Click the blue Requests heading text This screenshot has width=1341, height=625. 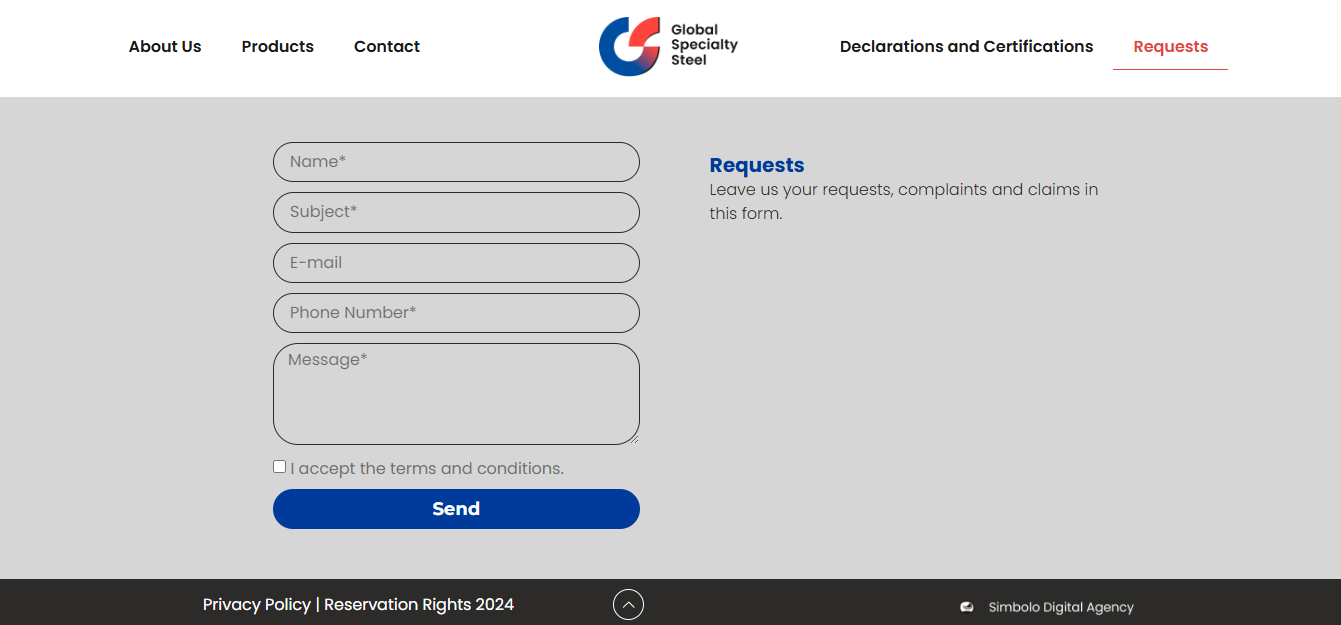(x=757, y=165)
